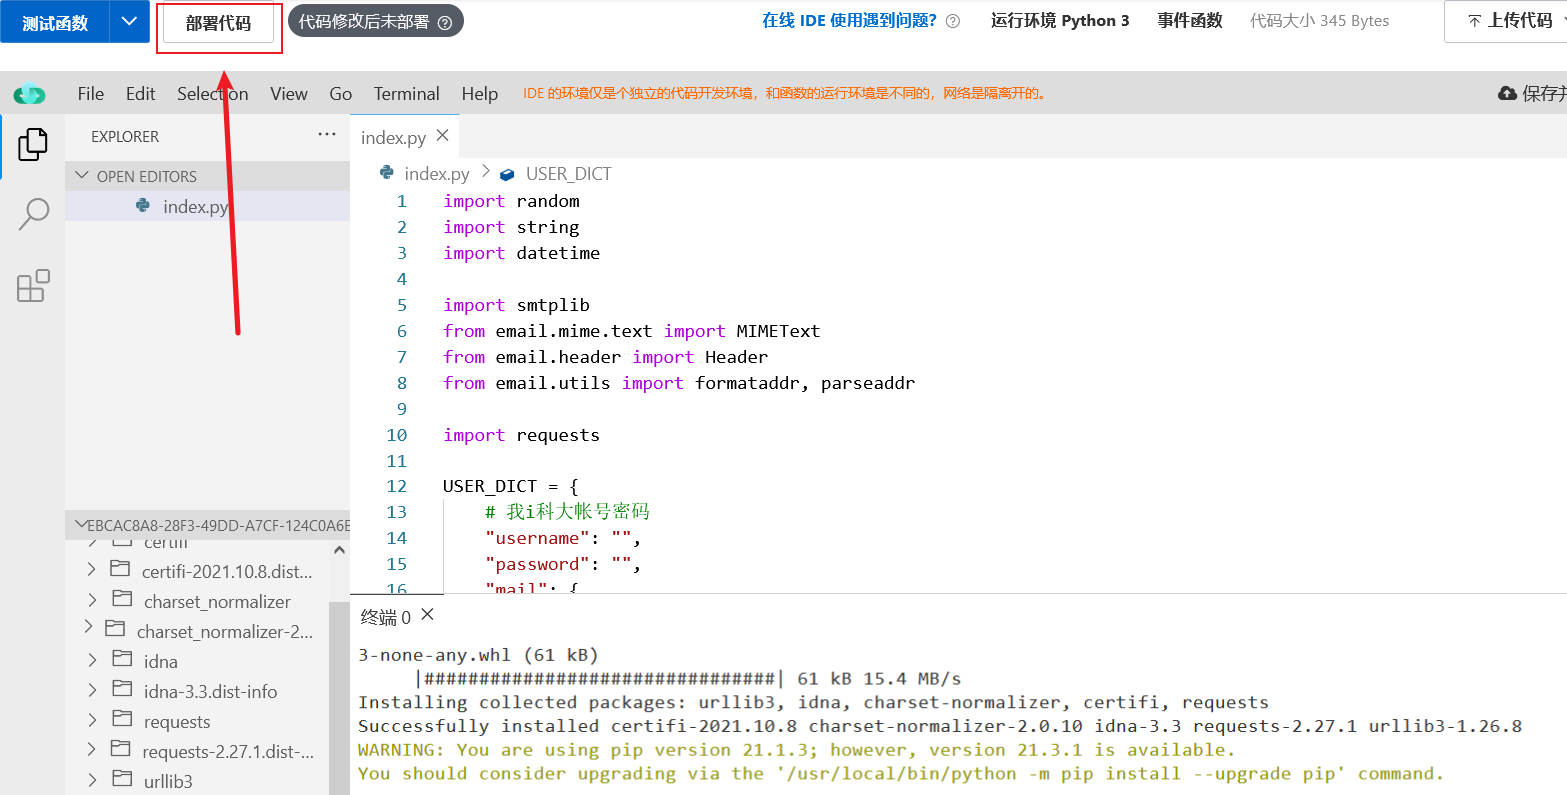Select index.py in OPEN EDITORS list
This screenshot has width=1567, height=795.
(x=207, y=206)
